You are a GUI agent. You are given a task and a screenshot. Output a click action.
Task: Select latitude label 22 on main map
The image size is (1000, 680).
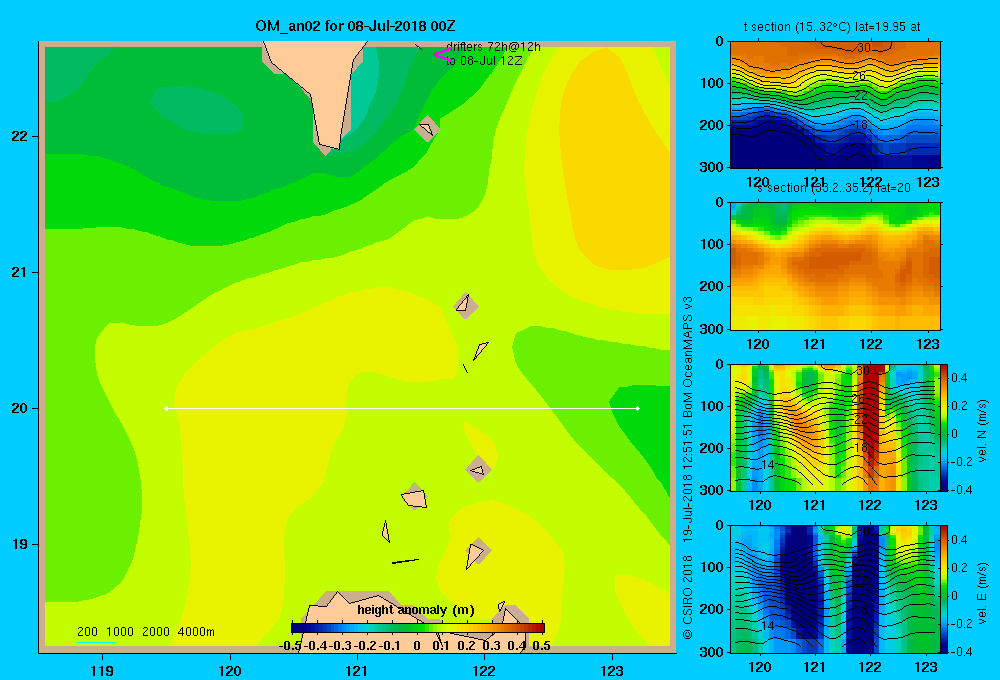pos(20,136)
